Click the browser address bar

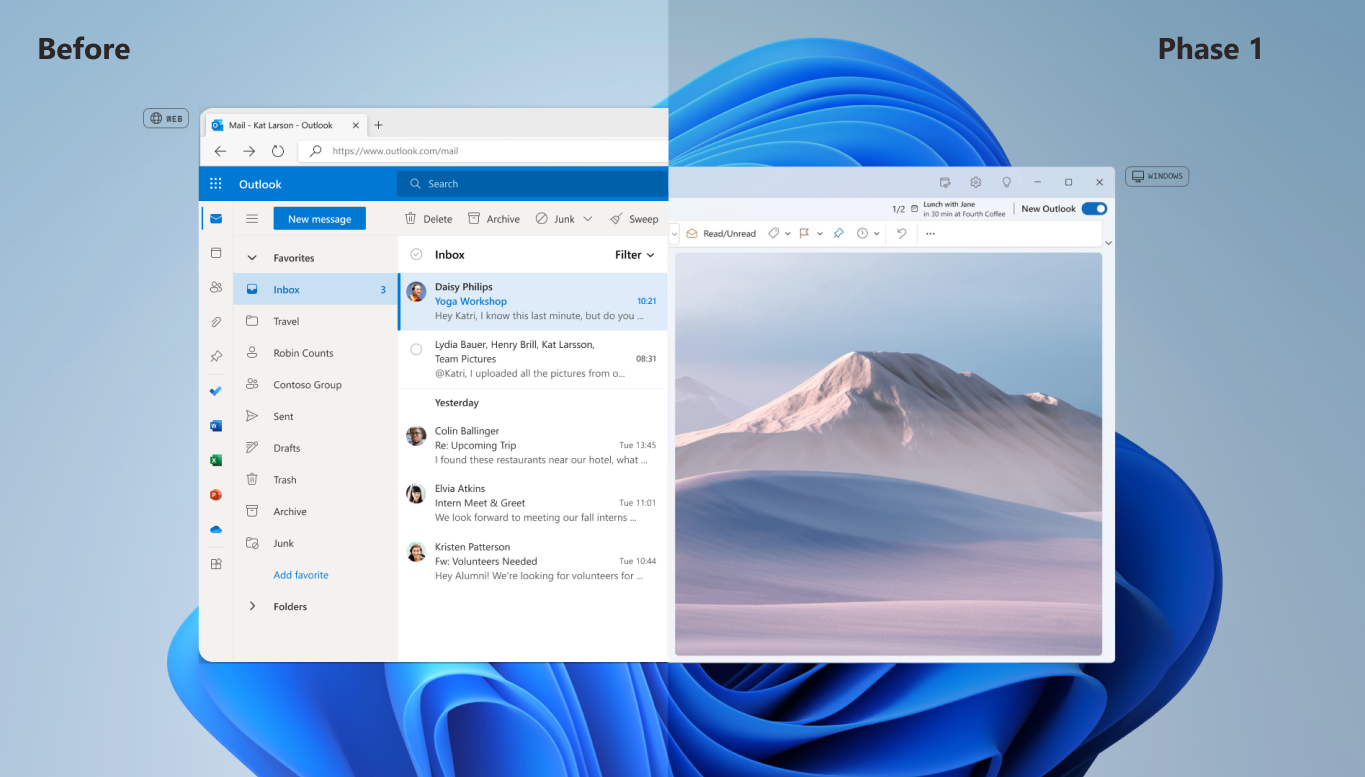click(483, 151)
